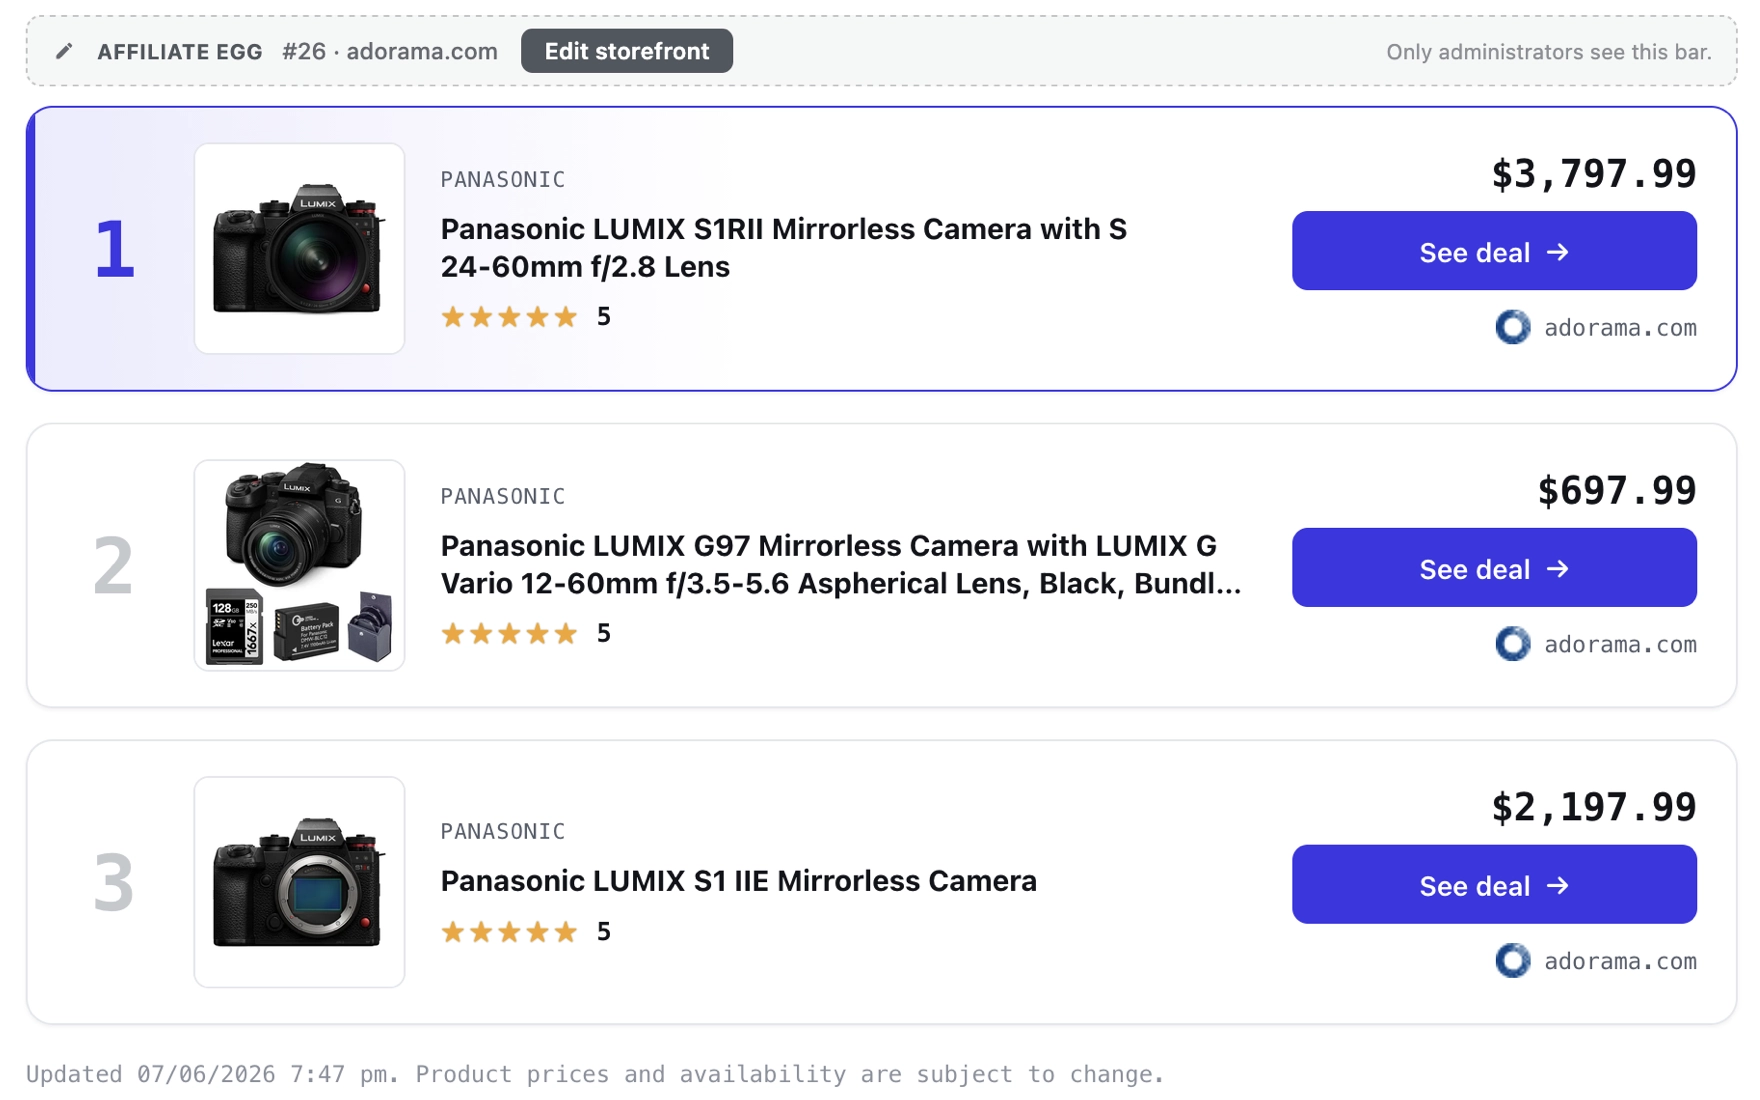This screenshot has width=1760, height=1100.
Task: Click See deal for the $3,797.99 camera
Action: 1494,251
